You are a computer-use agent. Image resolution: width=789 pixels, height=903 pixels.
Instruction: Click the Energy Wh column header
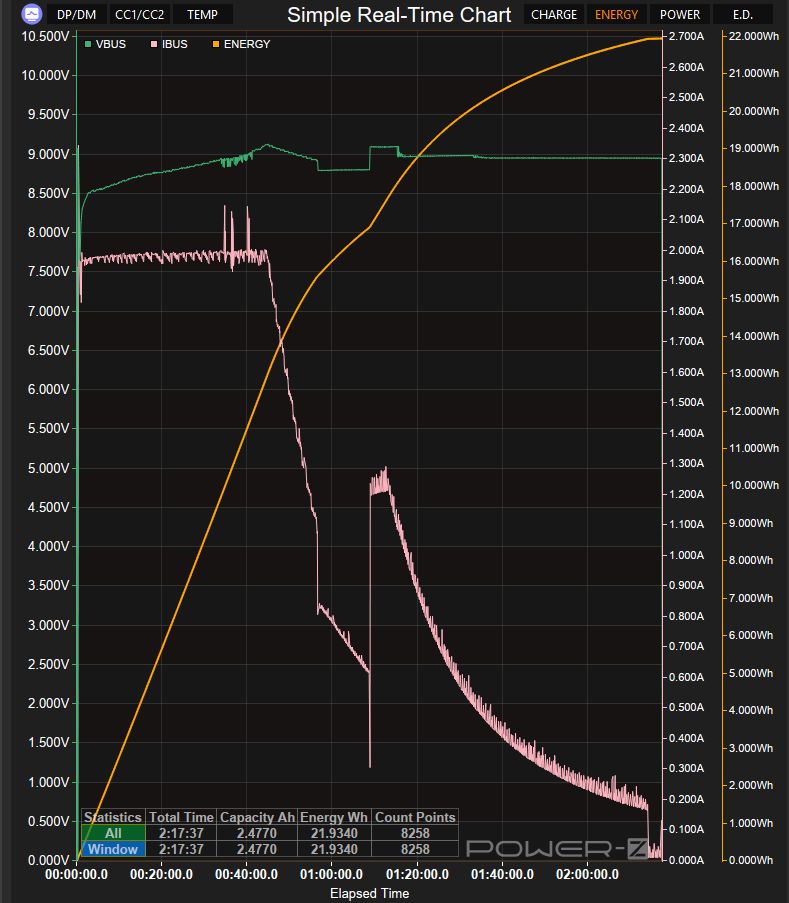pos(335,817)
